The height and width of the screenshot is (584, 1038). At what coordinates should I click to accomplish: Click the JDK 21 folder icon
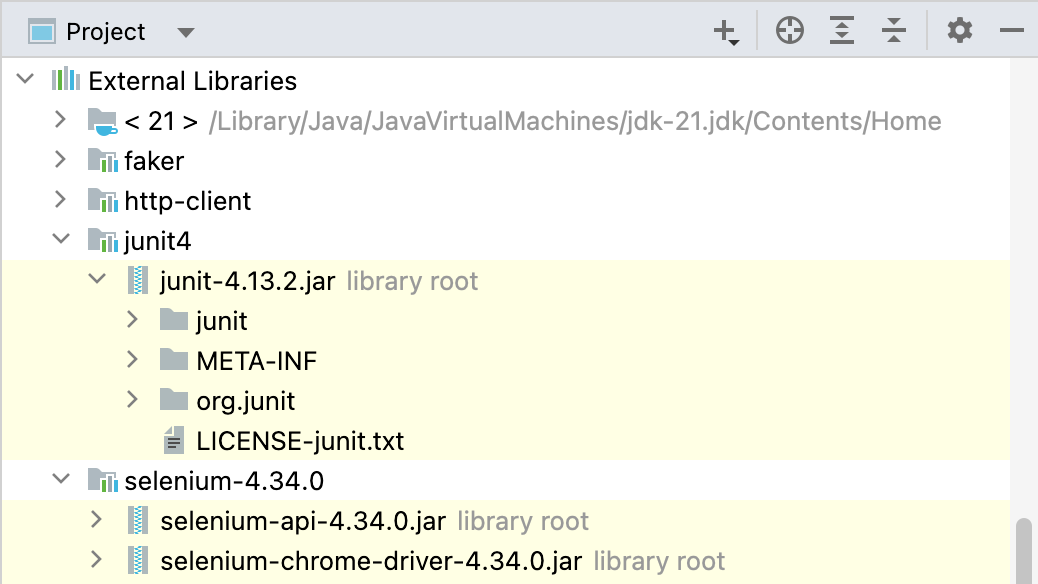(x=103, y=121)
